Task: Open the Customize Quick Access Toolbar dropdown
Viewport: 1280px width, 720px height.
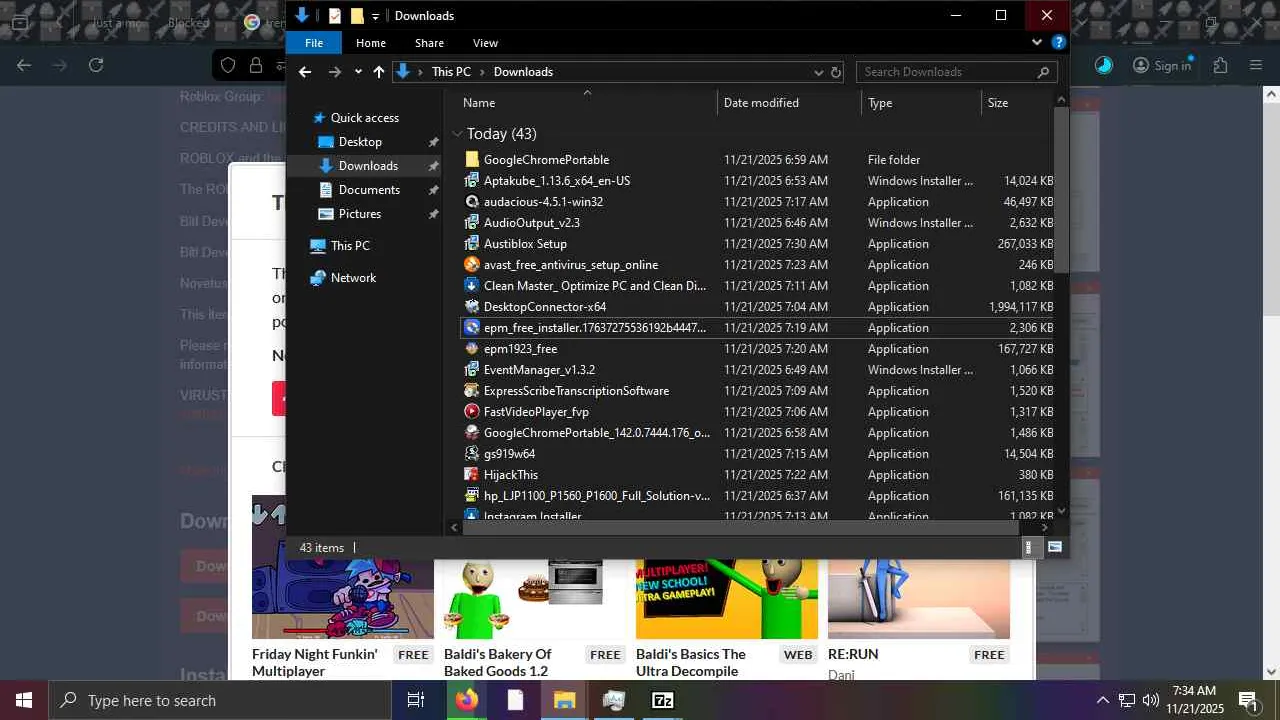Action: [376, 16]
